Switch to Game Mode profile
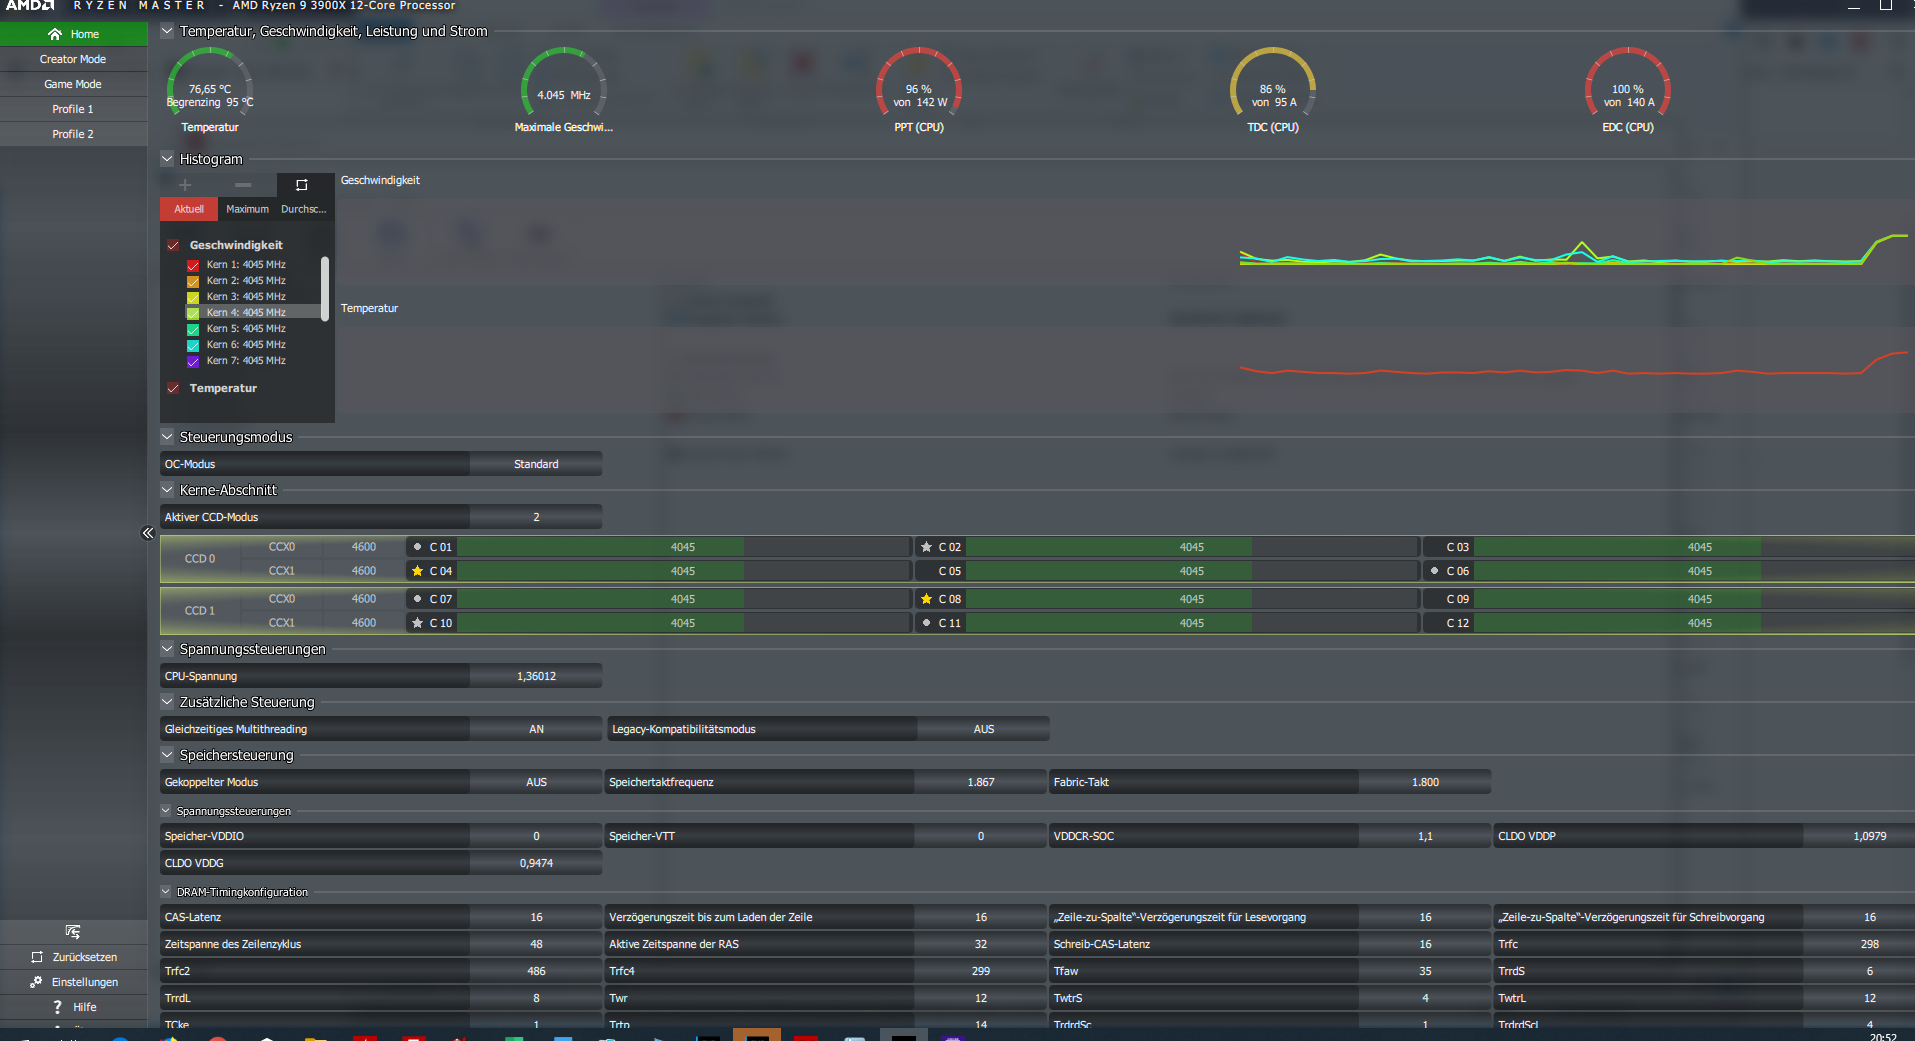This screenshot has width=1915, height=1041. coord(73,84)
